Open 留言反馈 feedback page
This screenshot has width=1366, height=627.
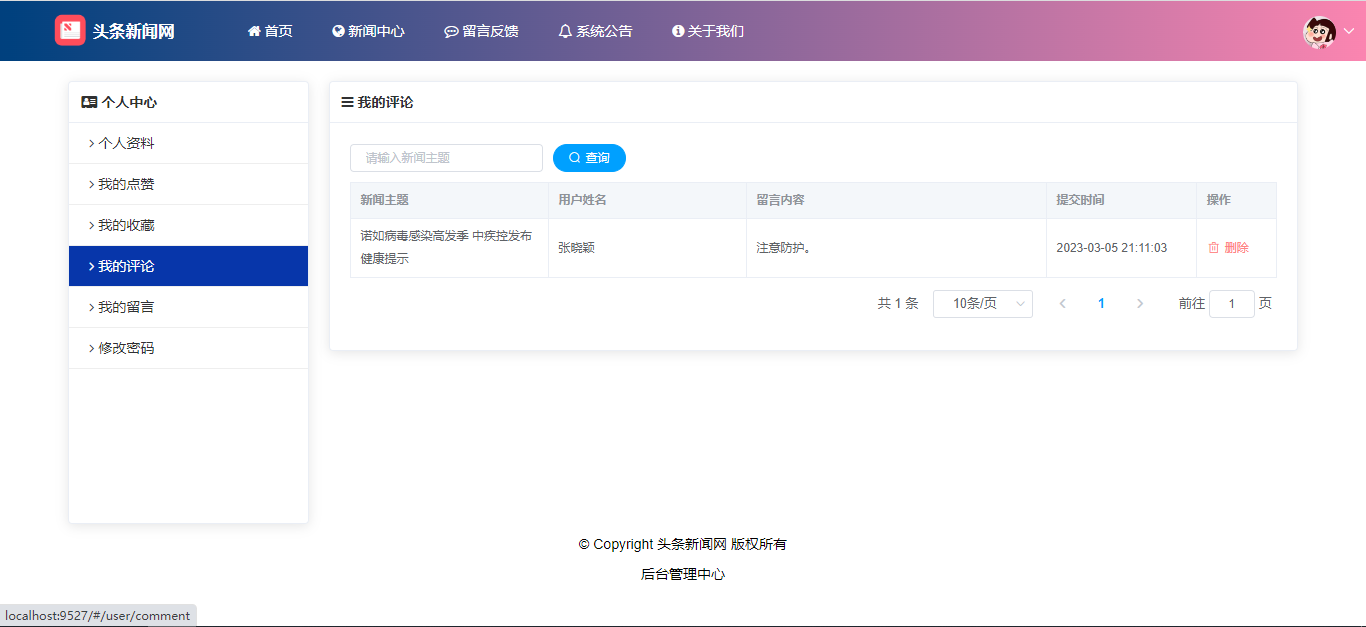pos(481,31)
